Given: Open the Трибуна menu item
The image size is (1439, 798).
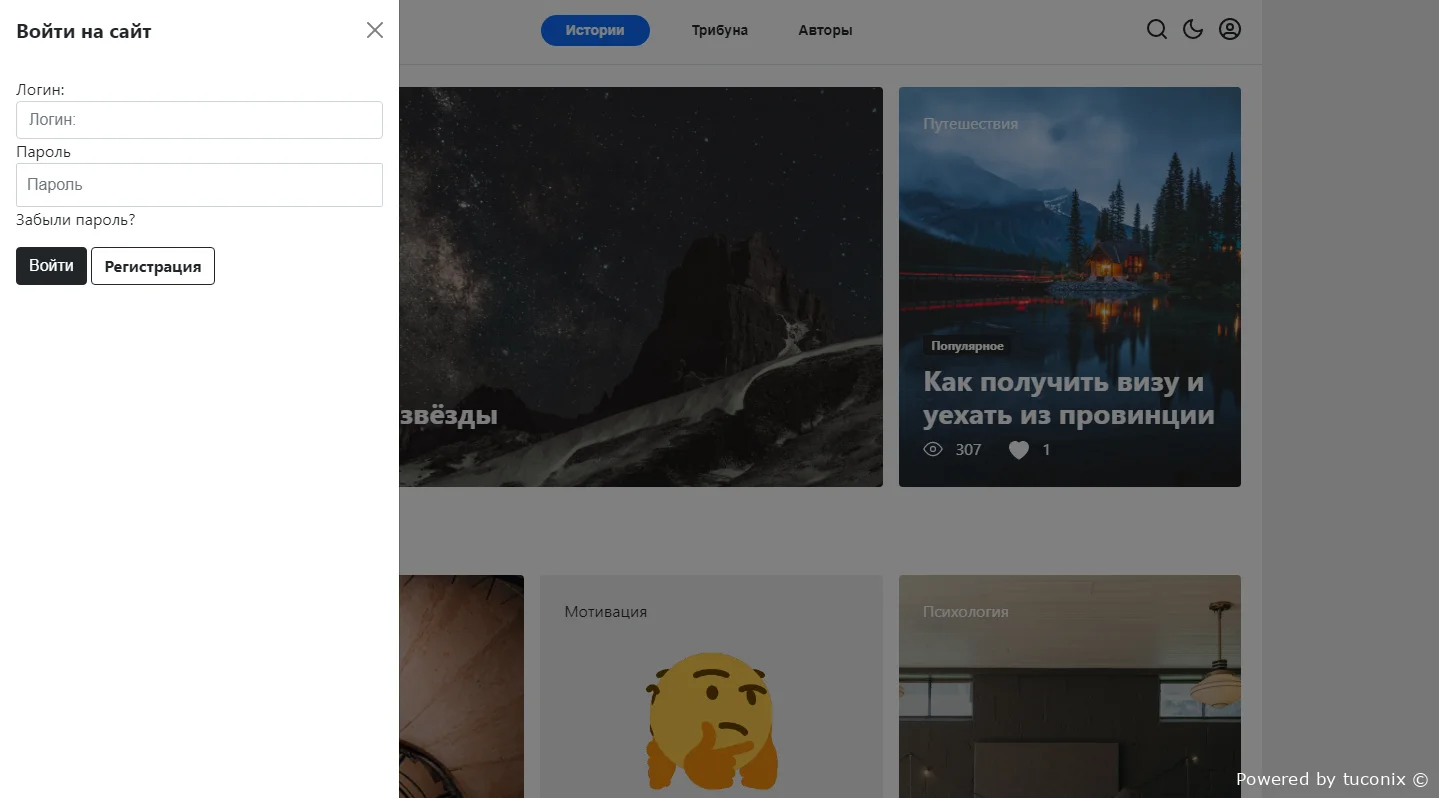Looking at the screenshot, I should pyautogui.click(x=720, y=31).
